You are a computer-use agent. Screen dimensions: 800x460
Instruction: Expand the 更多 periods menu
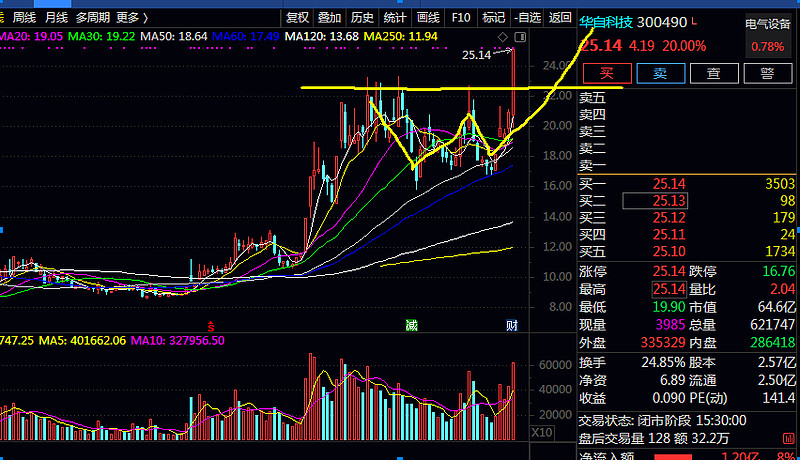point(132,18)
